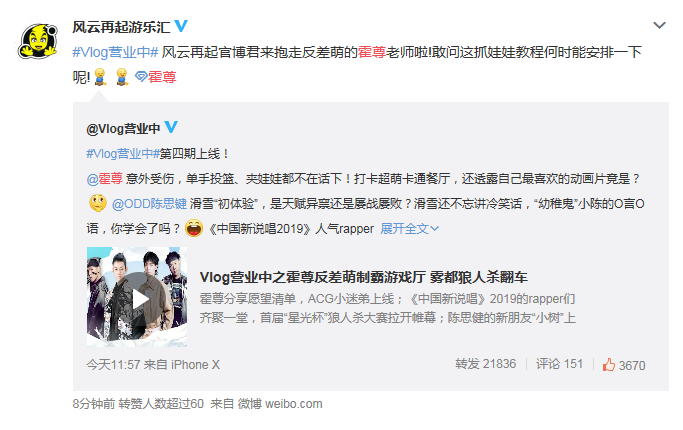Open the @Vlog营业中 account name
683x430 pixels.
click(x=123, y=129)
